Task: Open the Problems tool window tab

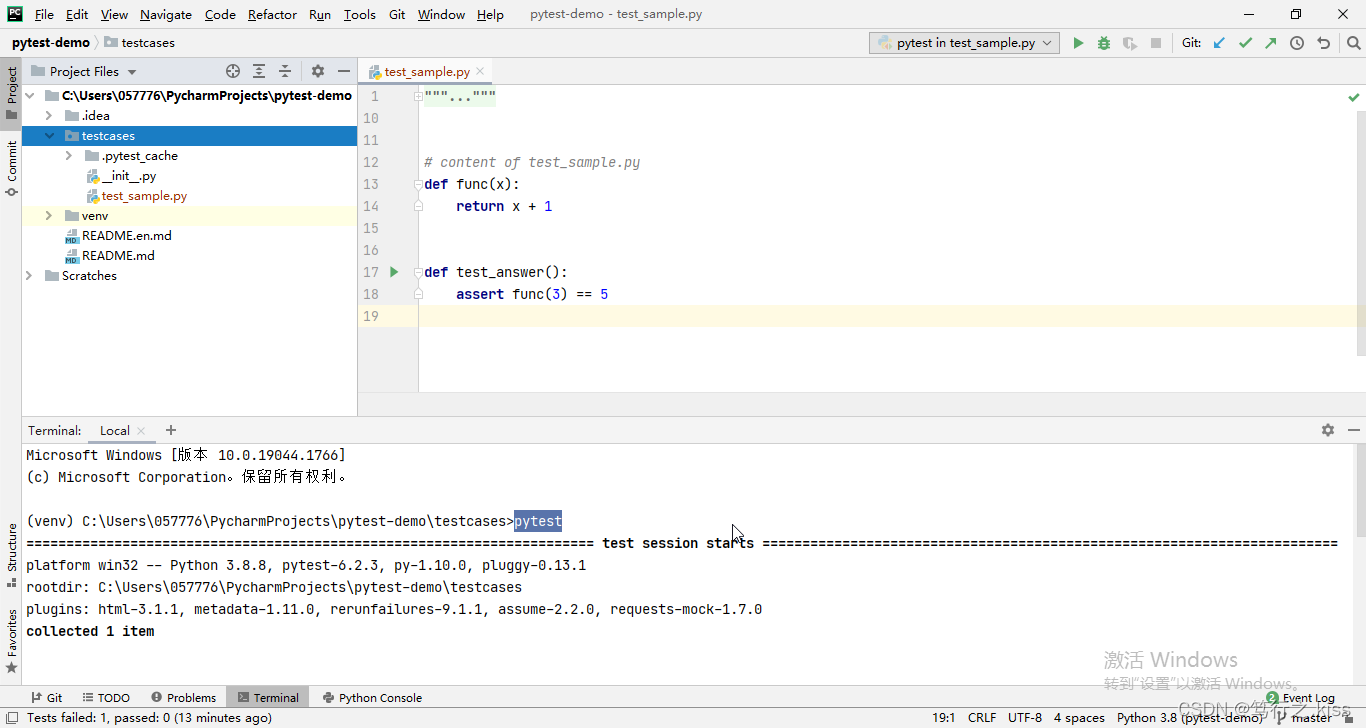Action: [183, 697]
